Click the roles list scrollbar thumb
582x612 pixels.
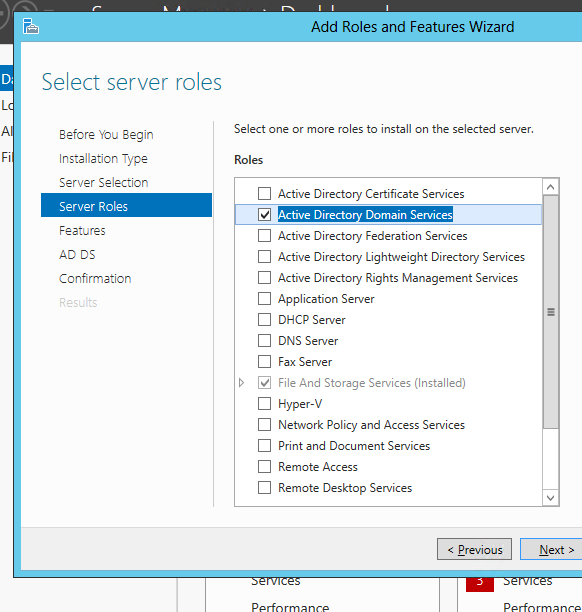pyautogui.click(x=551, y=312)
